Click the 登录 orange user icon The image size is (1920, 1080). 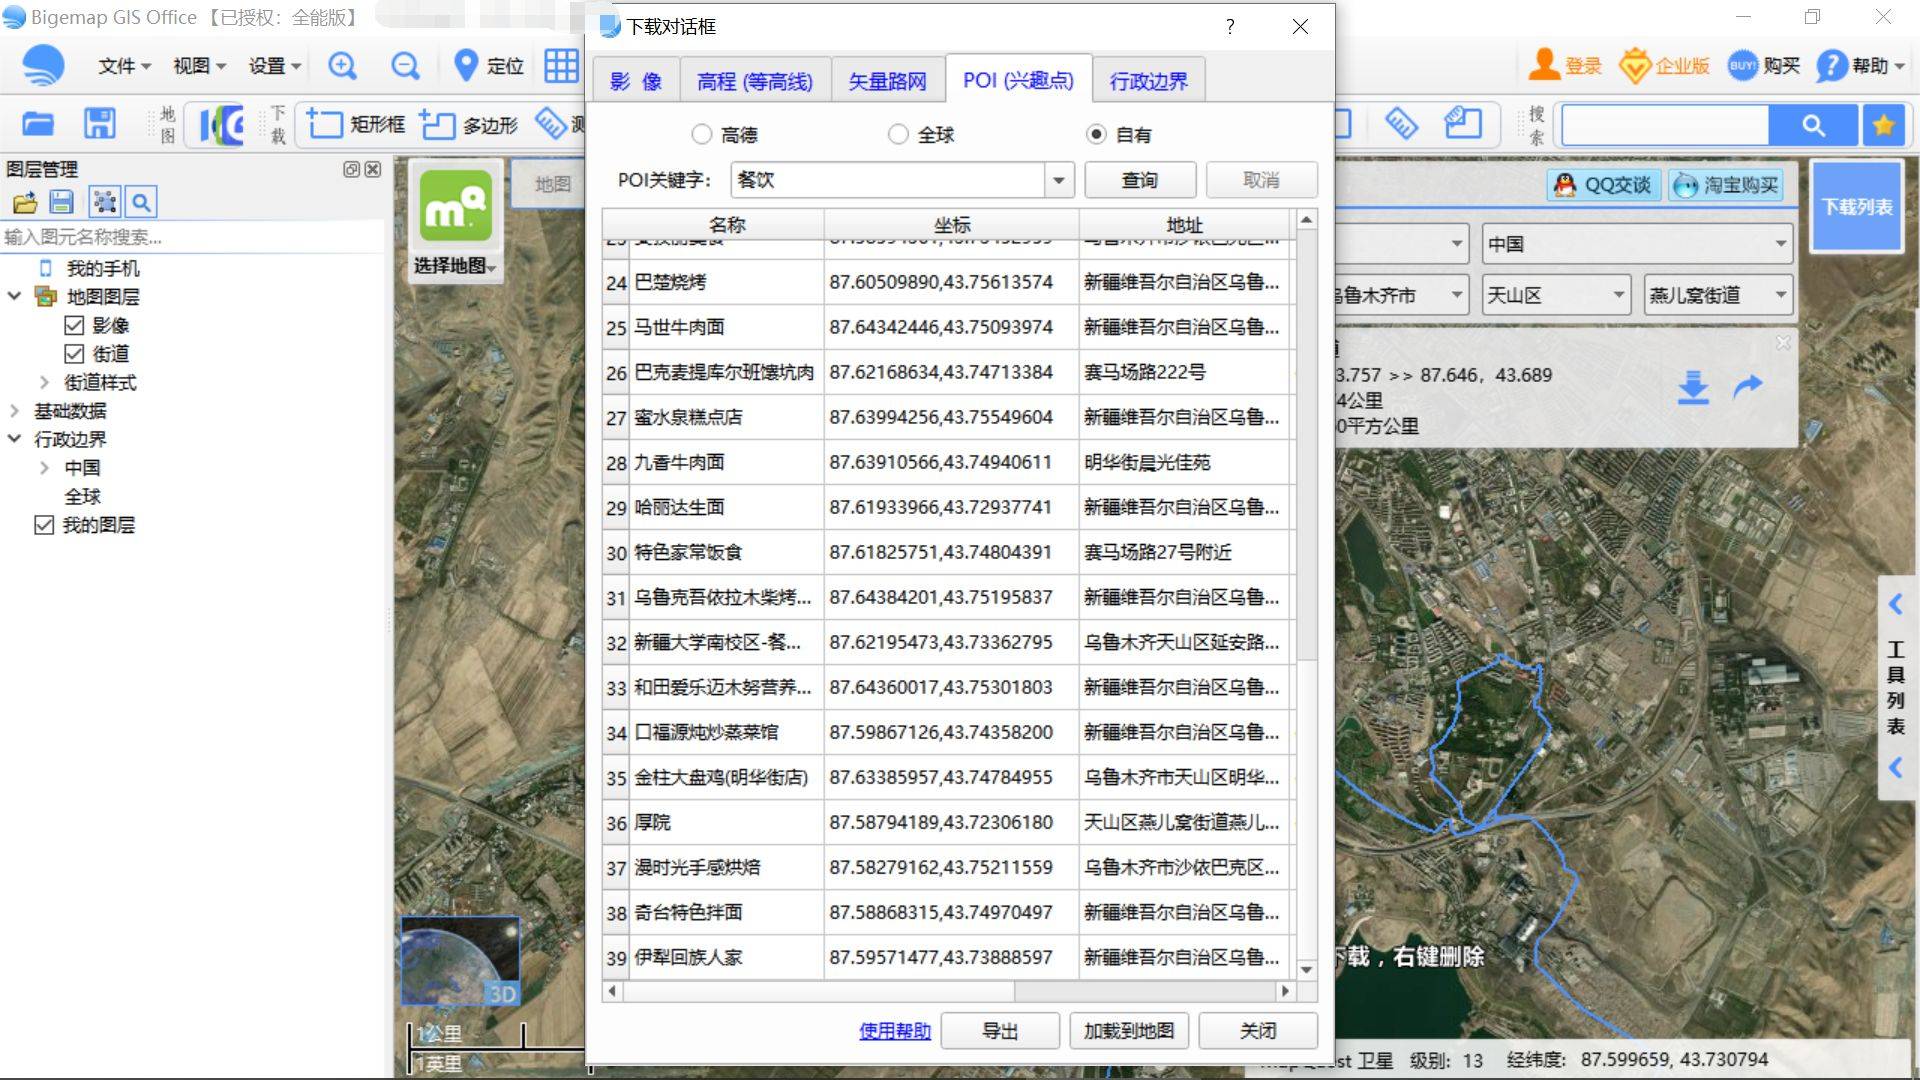coord(1544,65)
